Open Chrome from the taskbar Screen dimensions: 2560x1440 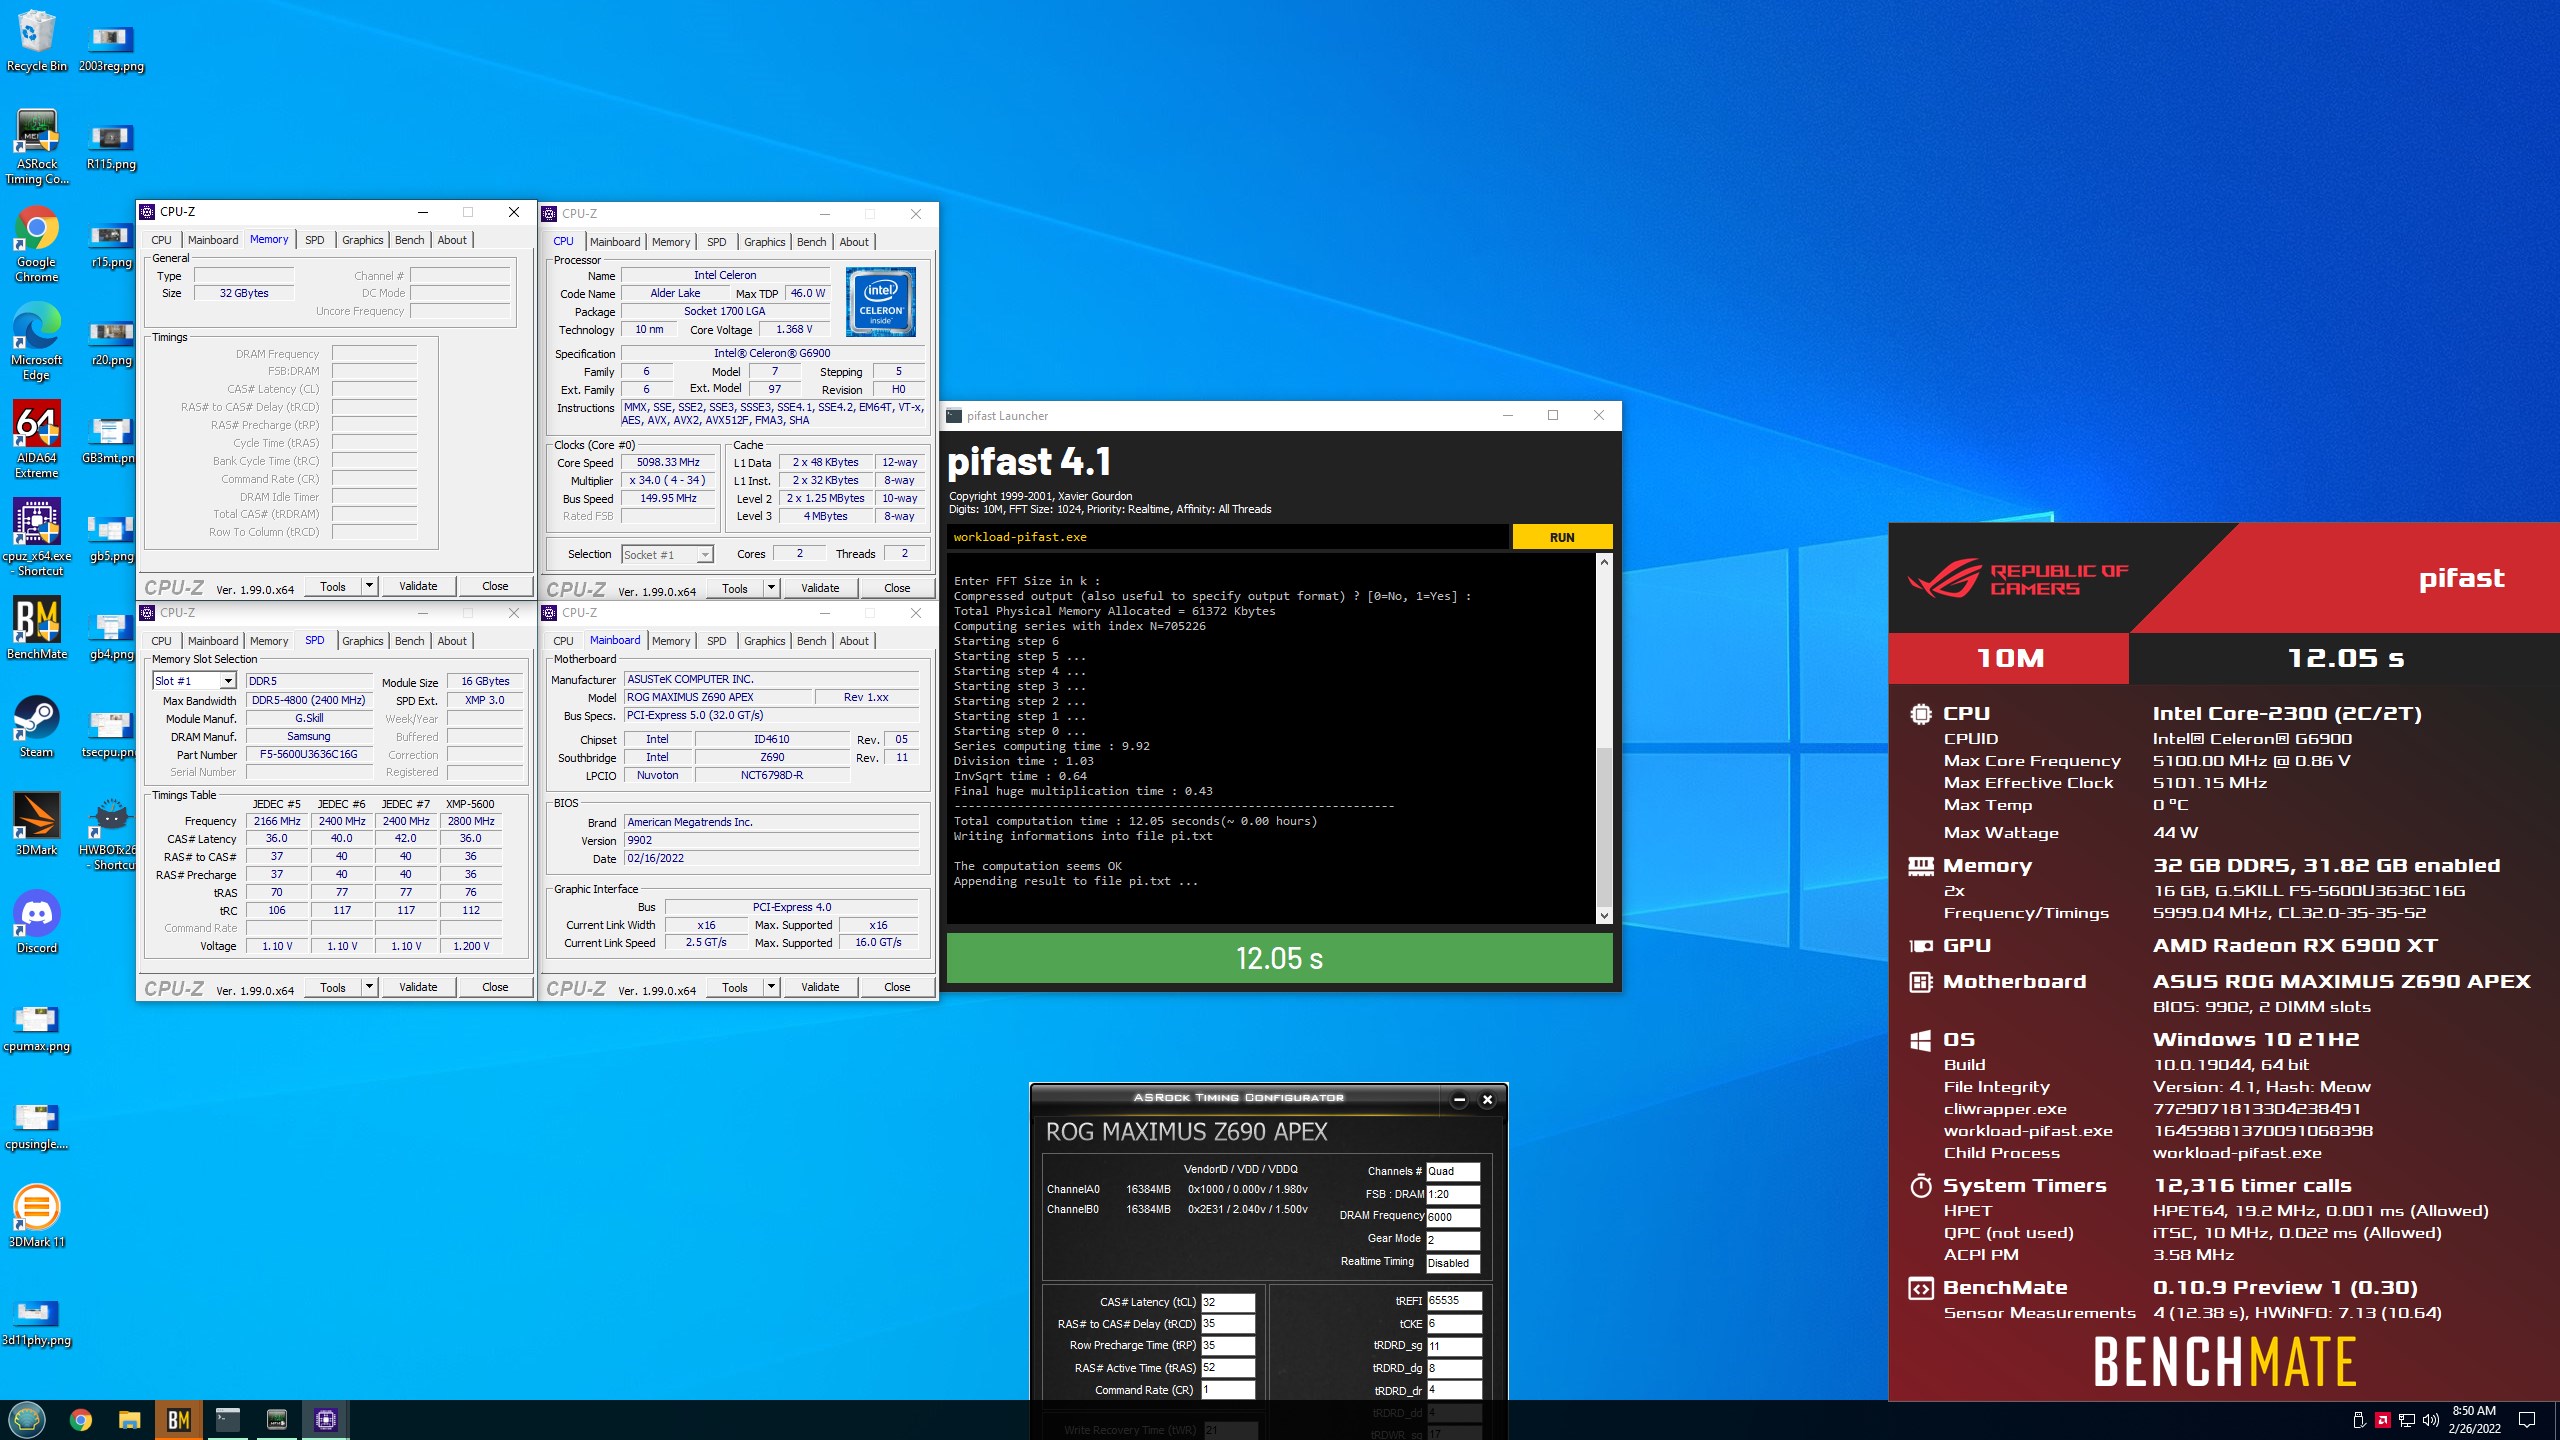click(x=80, y=1419)
